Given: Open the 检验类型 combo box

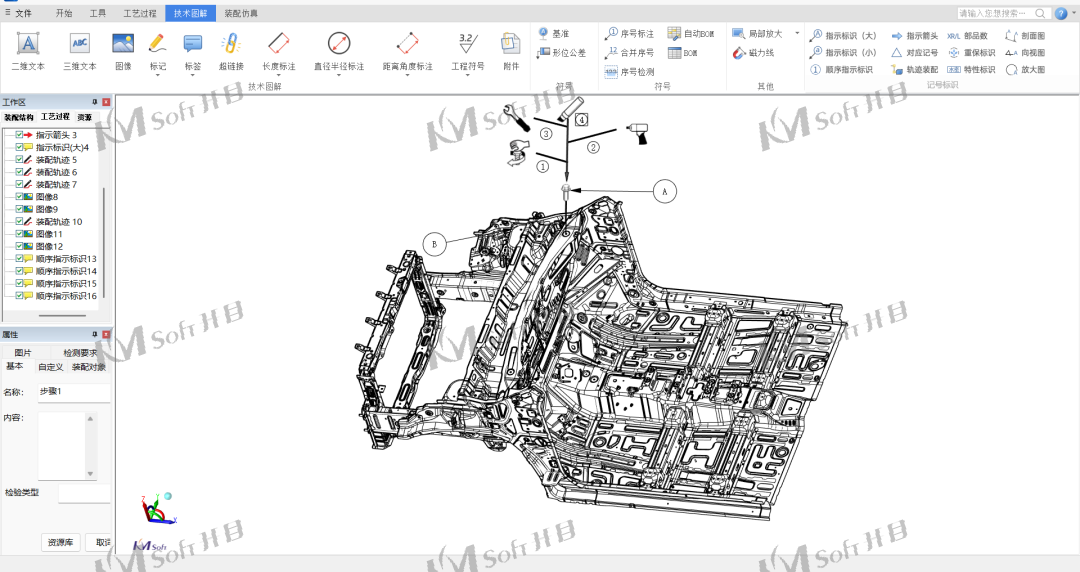Looking at the screenshot, I should [x=84, y=493].
